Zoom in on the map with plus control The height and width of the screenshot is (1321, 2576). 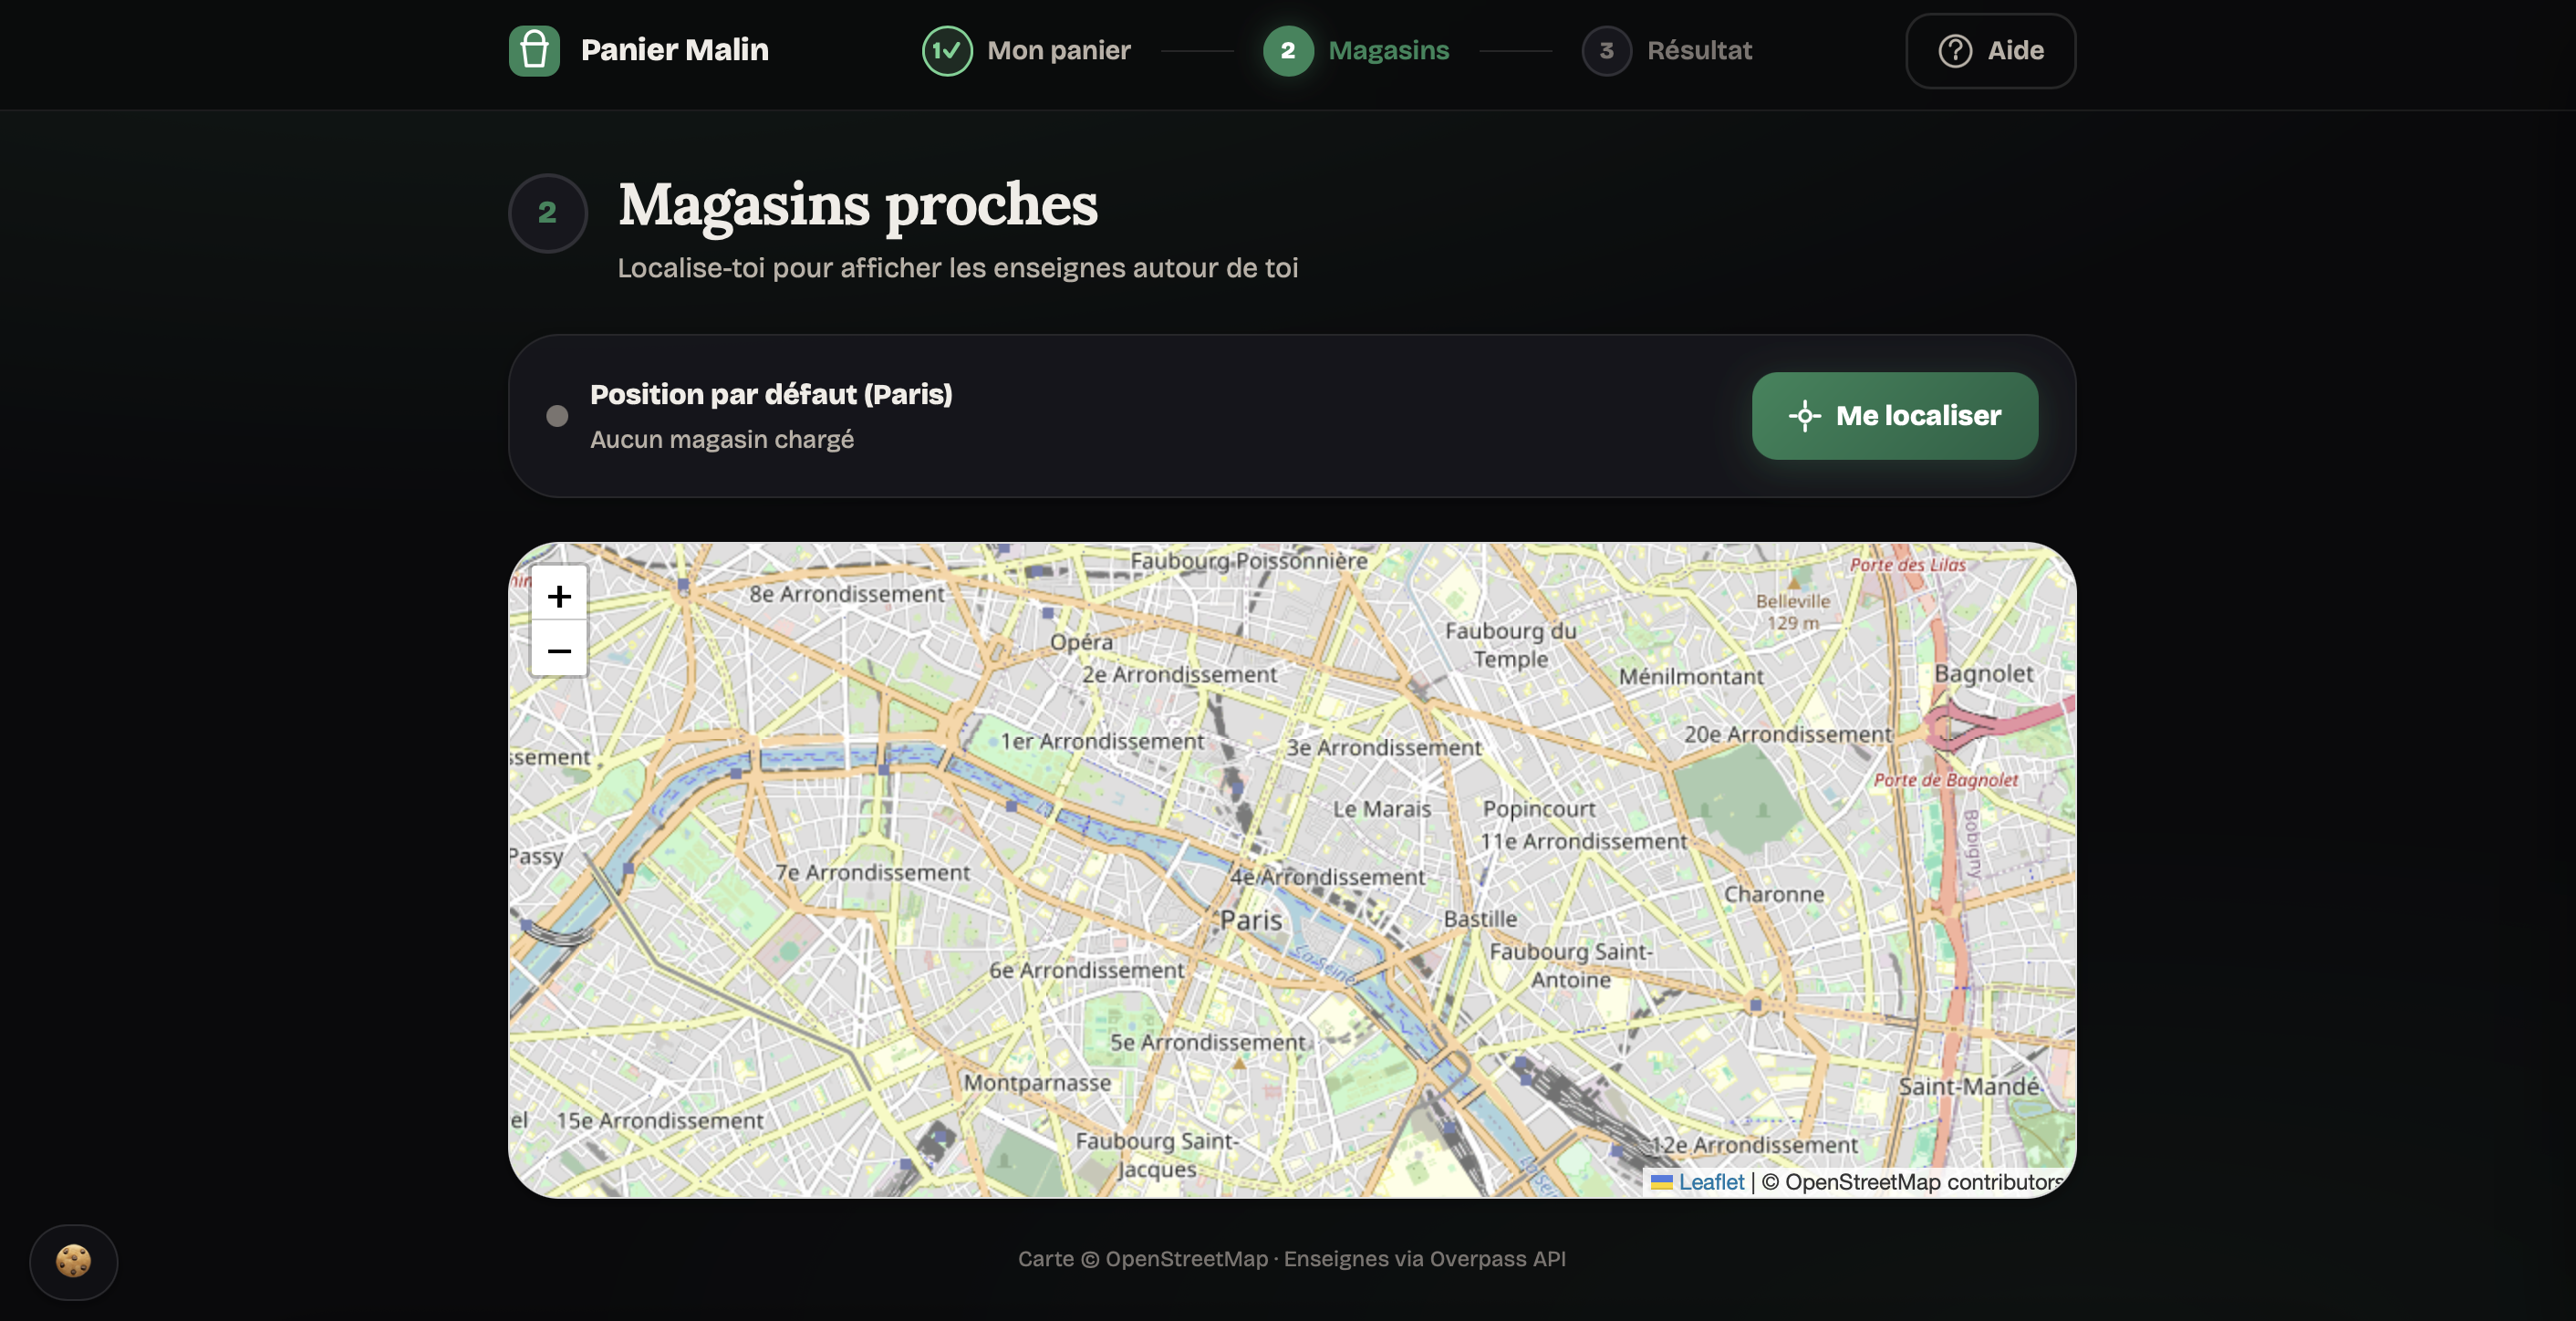(x=559, y=595)
